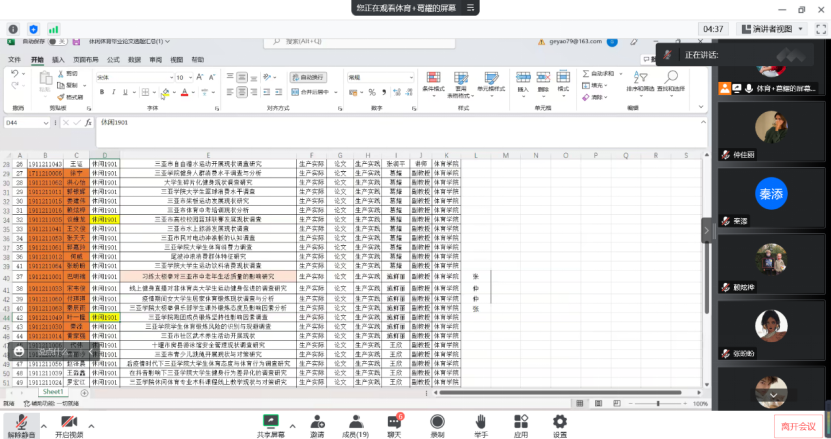Switch to the Formulas ribbon tab
The width and height of the screenshot is (831, 439).
coord(113,60)
